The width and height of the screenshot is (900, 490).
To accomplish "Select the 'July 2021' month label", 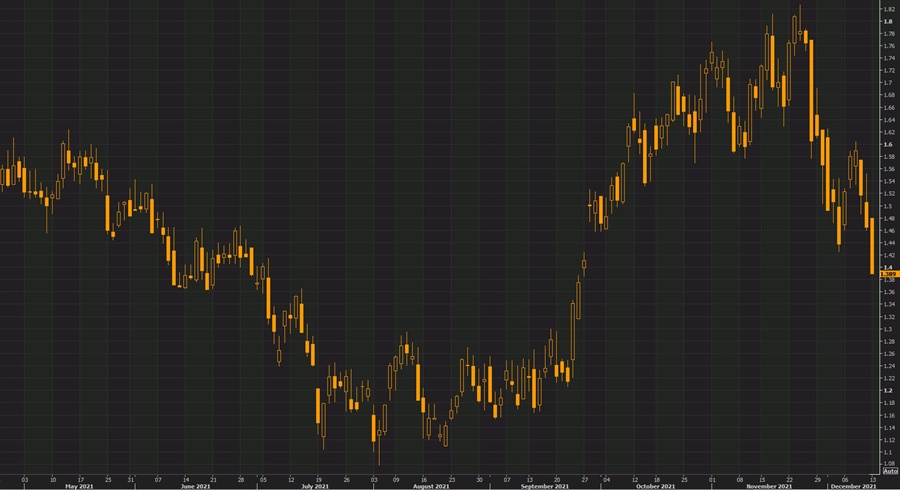I will coord(315,487).
